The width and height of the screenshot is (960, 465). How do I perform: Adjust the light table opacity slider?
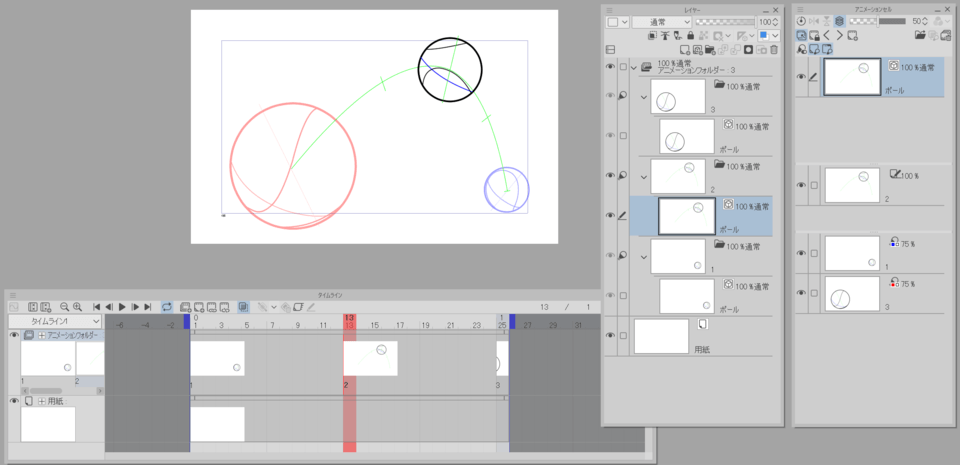(878, 21)
